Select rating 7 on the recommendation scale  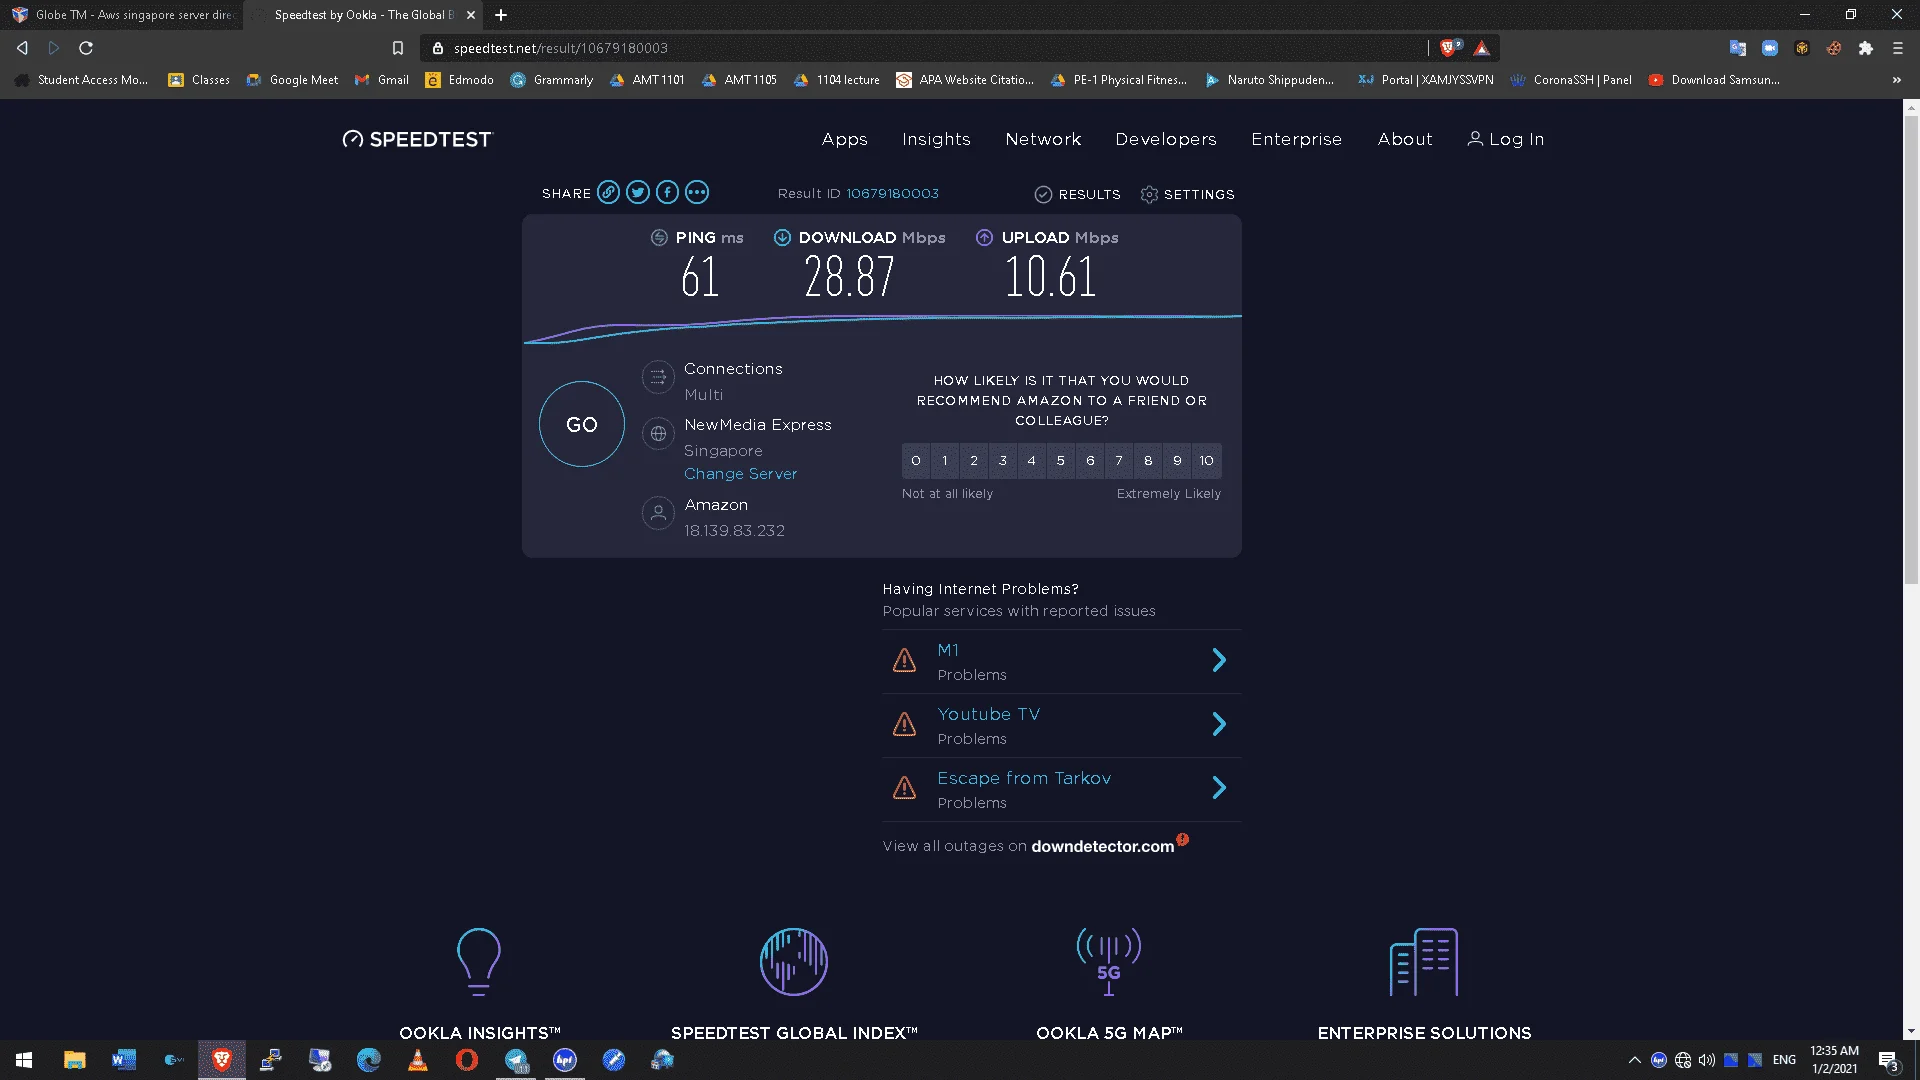click(x=1119, y=461)
